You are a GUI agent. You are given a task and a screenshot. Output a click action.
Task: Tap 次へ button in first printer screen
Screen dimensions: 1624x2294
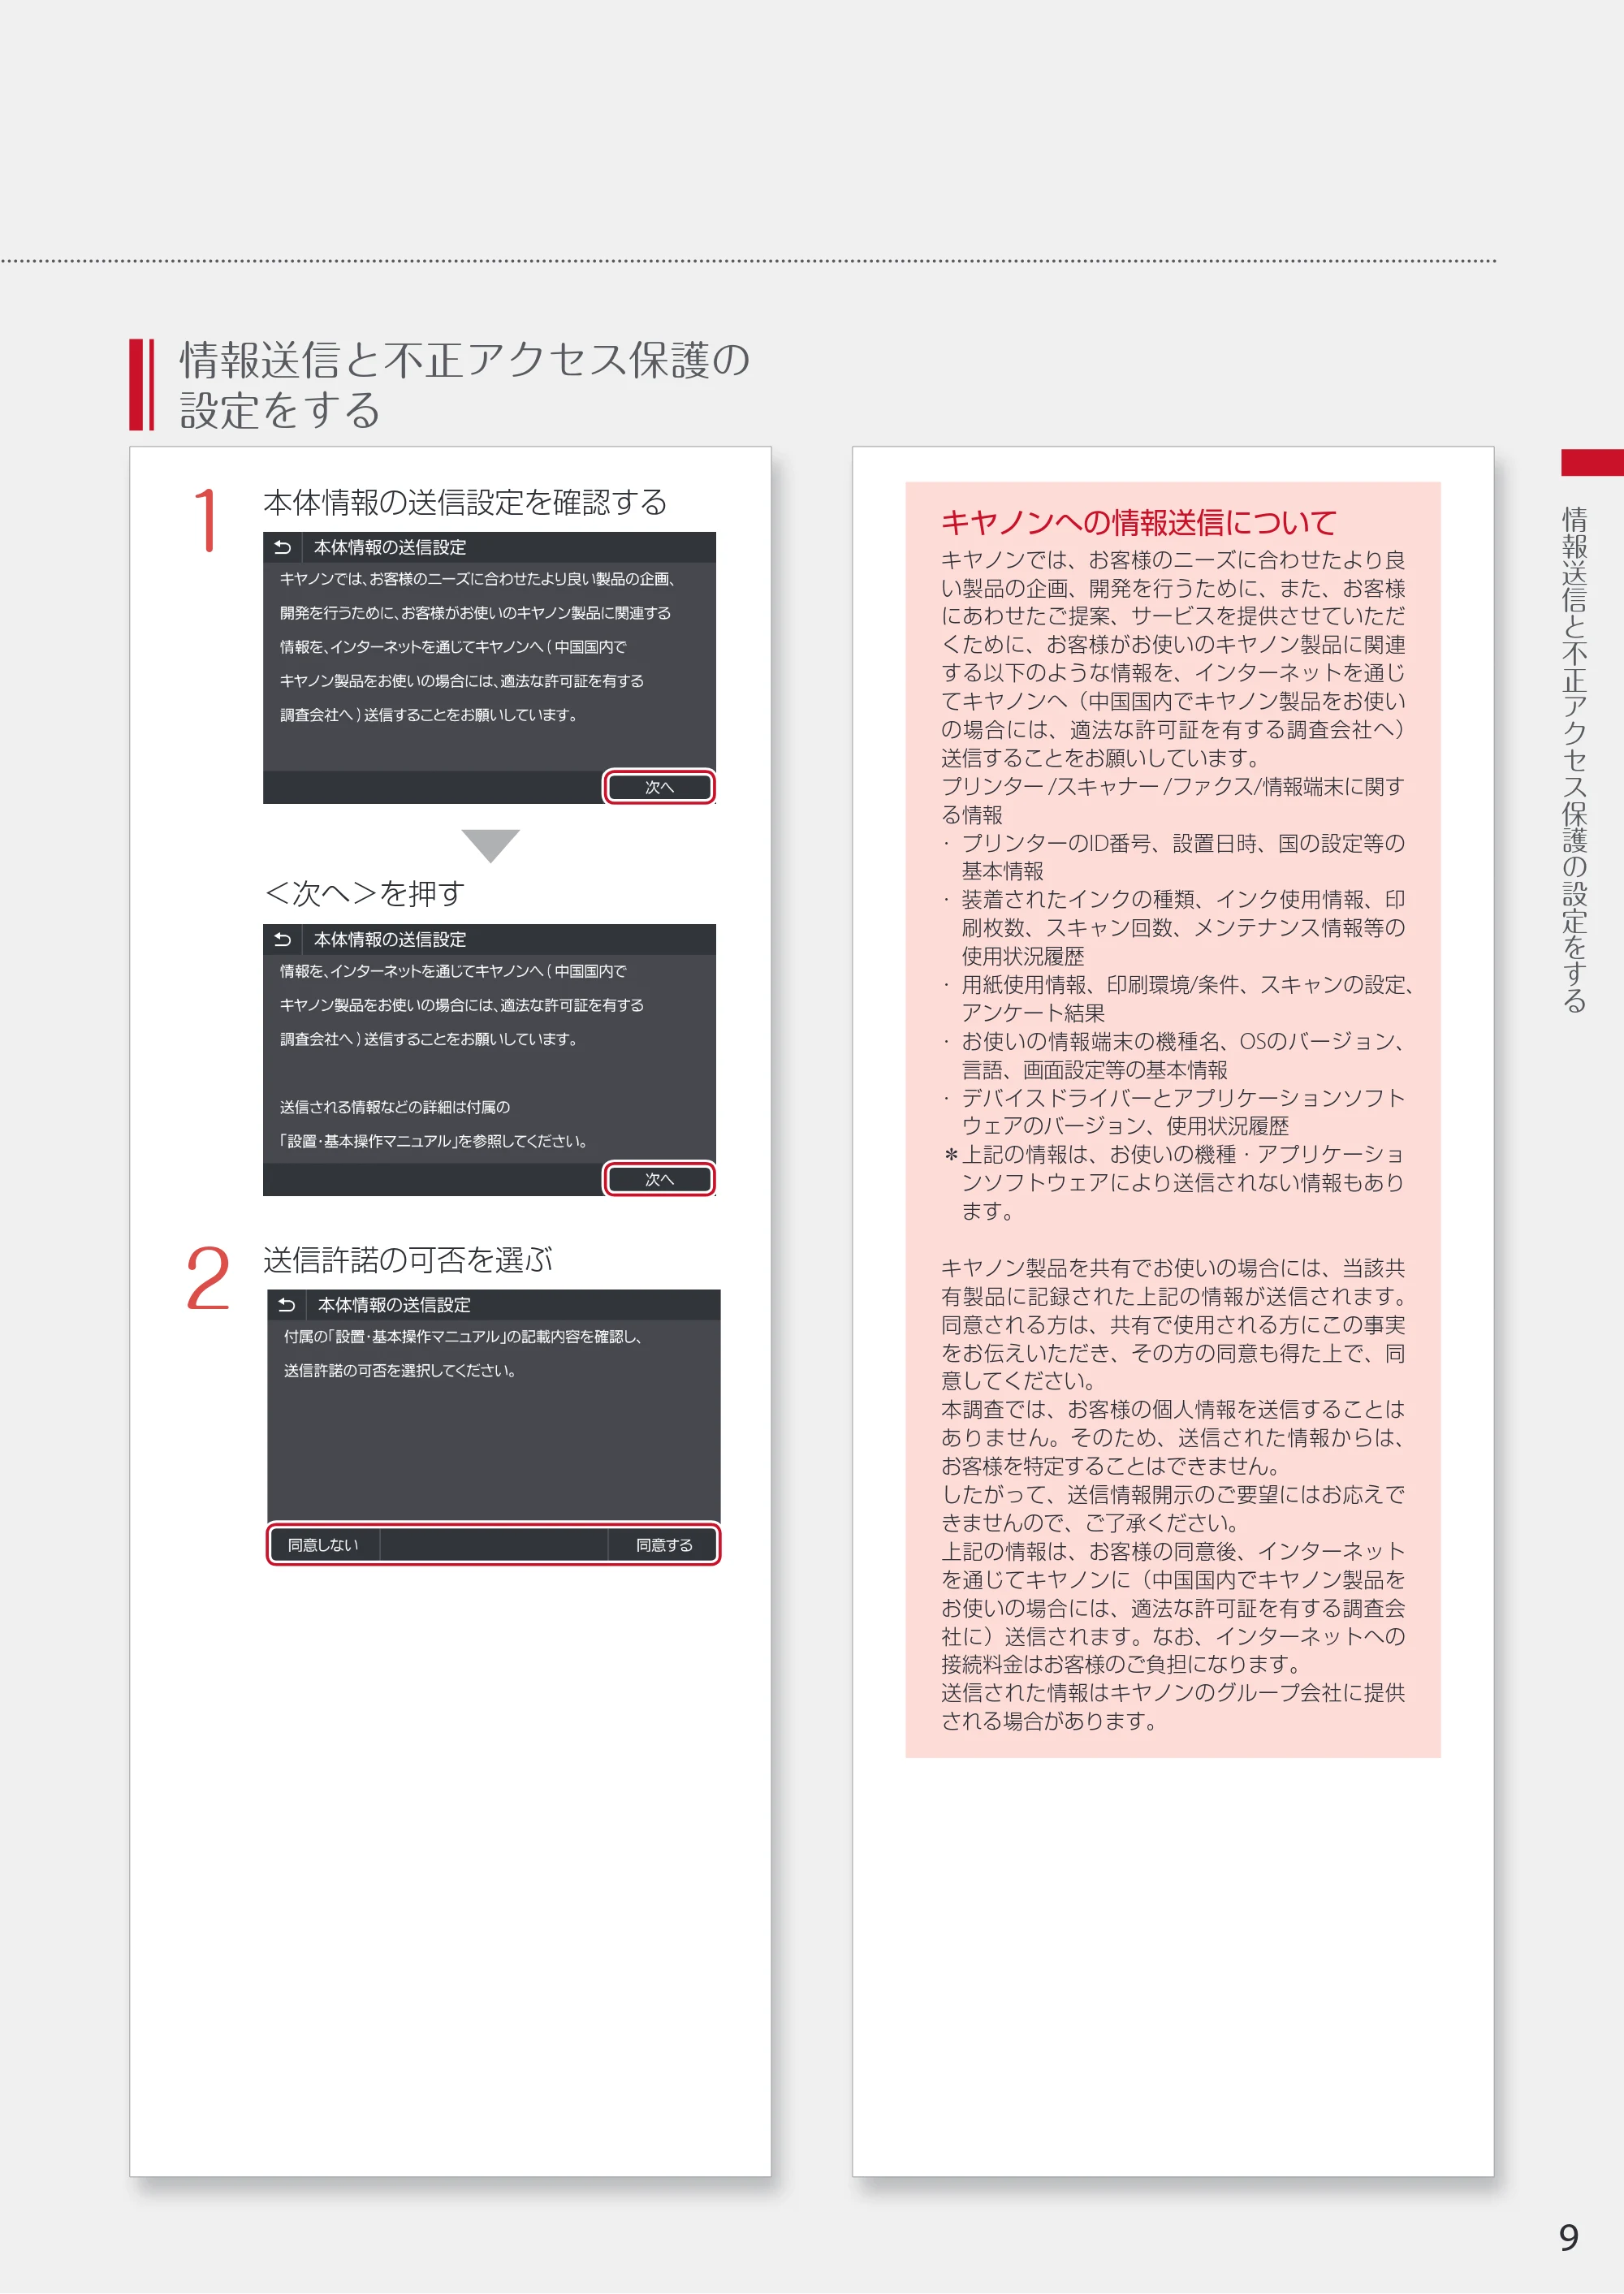tap(659, 787)
